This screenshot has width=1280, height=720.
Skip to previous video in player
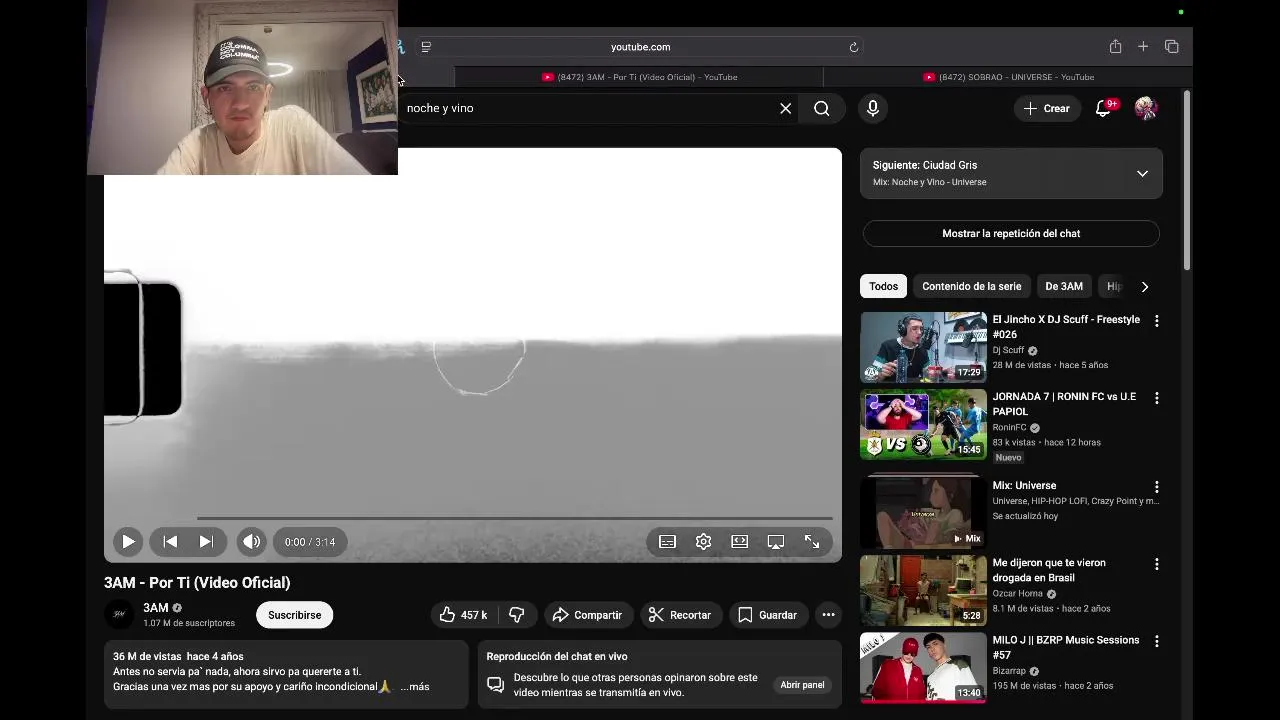tap(170, 541)
